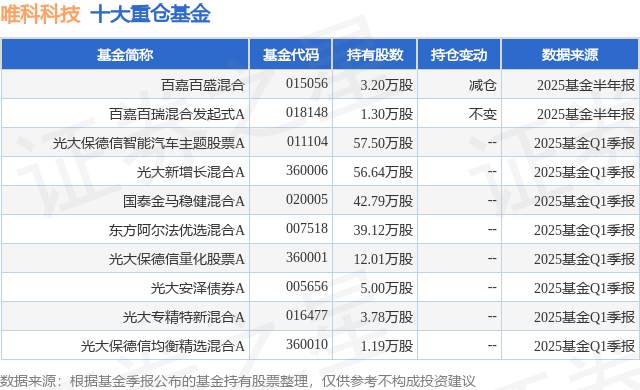The width and height of the screenshot is (640, 390).
Task: Open 国泰金马稳健混合A fund
Action: pyautogui.click(x=184, y=201)
